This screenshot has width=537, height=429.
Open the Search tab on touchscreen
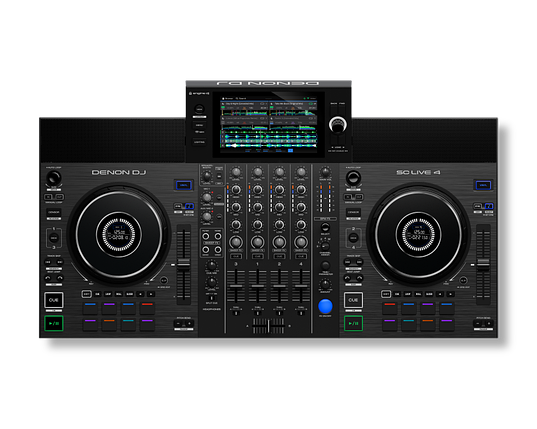tap(241, 98)
